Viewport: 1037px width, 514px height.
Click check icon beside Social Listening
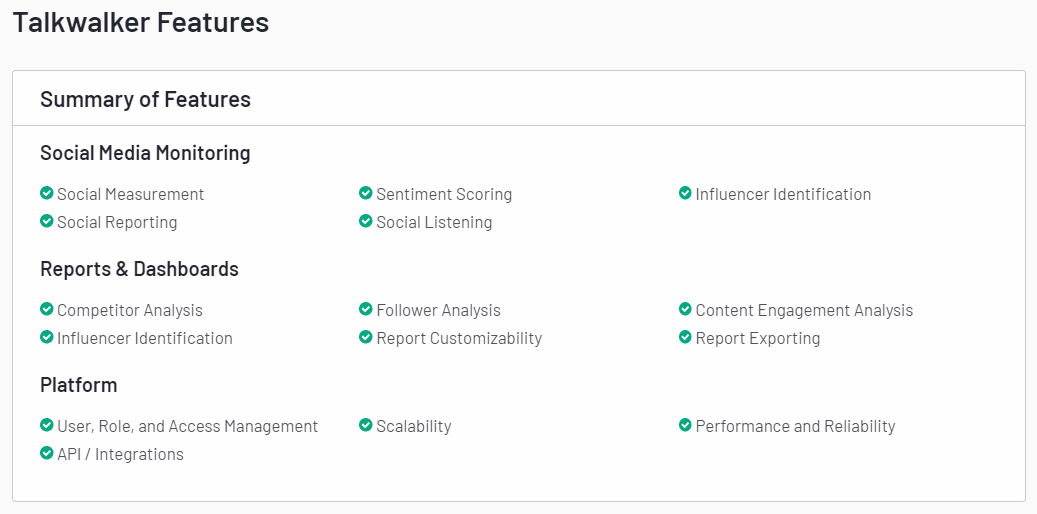[x=366, y=221]
